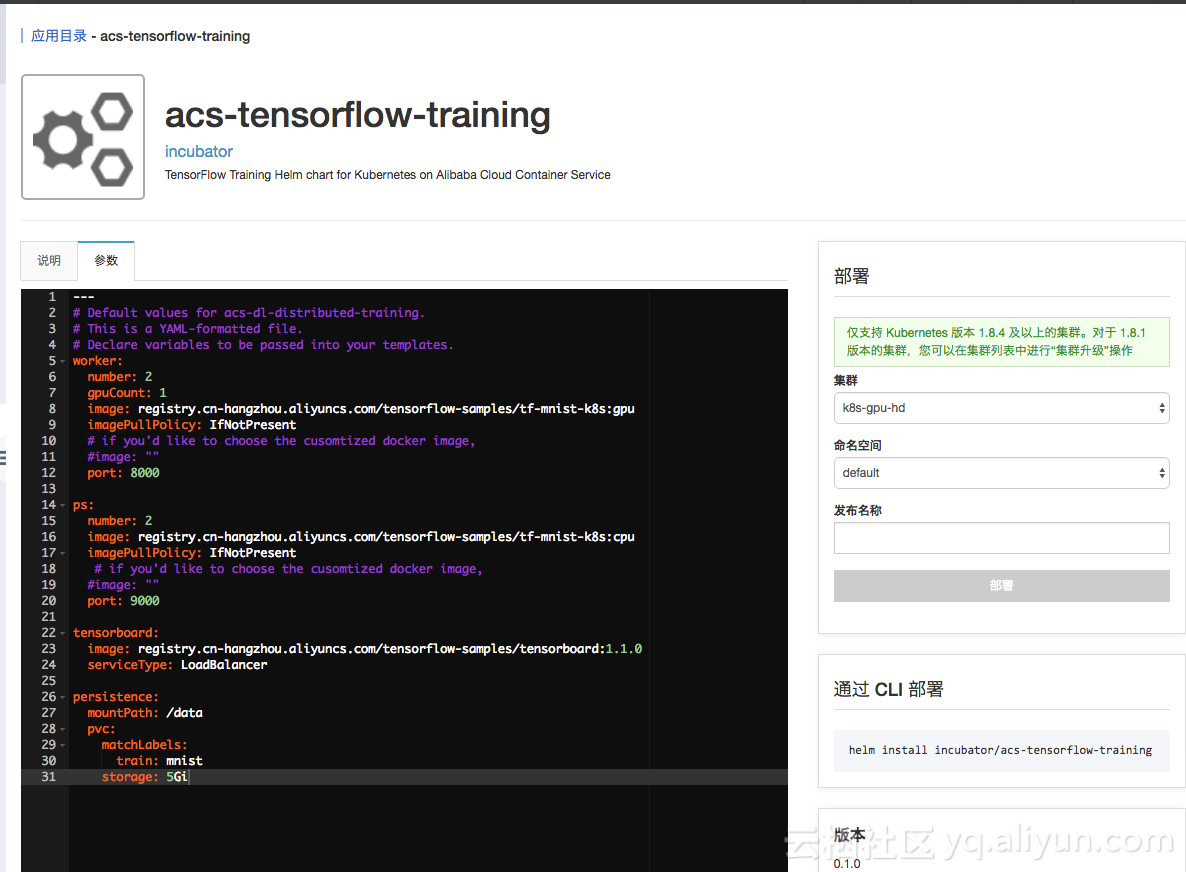Open the 集群 dropdown showing k8s-gpu-hd
Screen dimensions: 1186x872
coord(1001,408)
